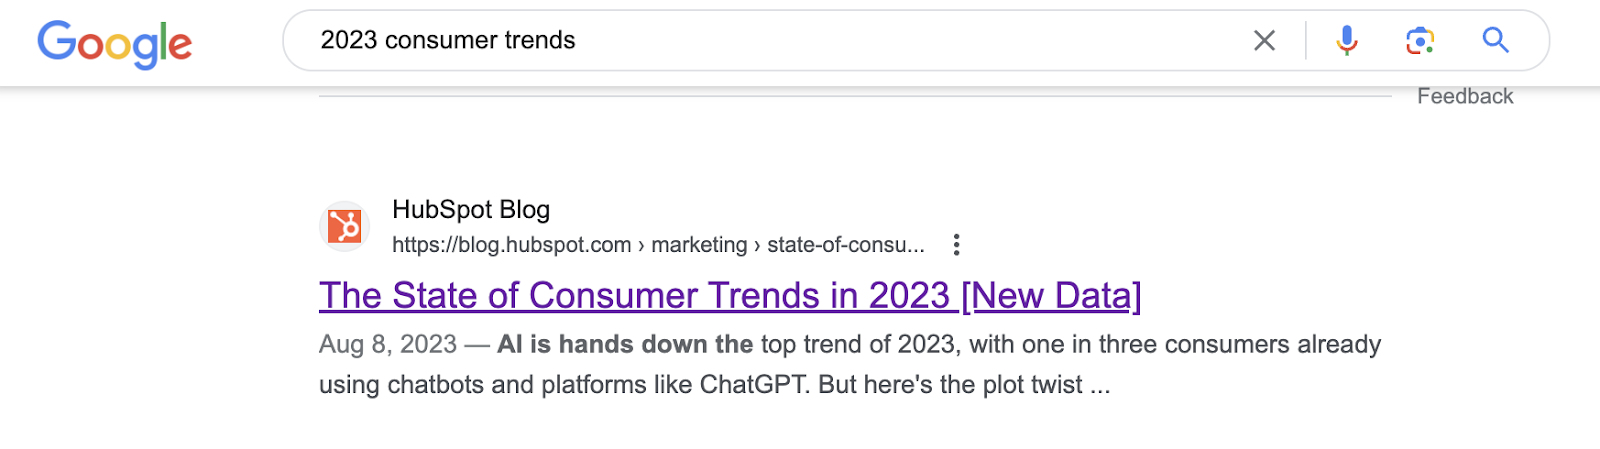Viewport: 1600px width, 449px height.
Task: Click inside the search box text
Action: pyautogui.click(x=448, y=40)
